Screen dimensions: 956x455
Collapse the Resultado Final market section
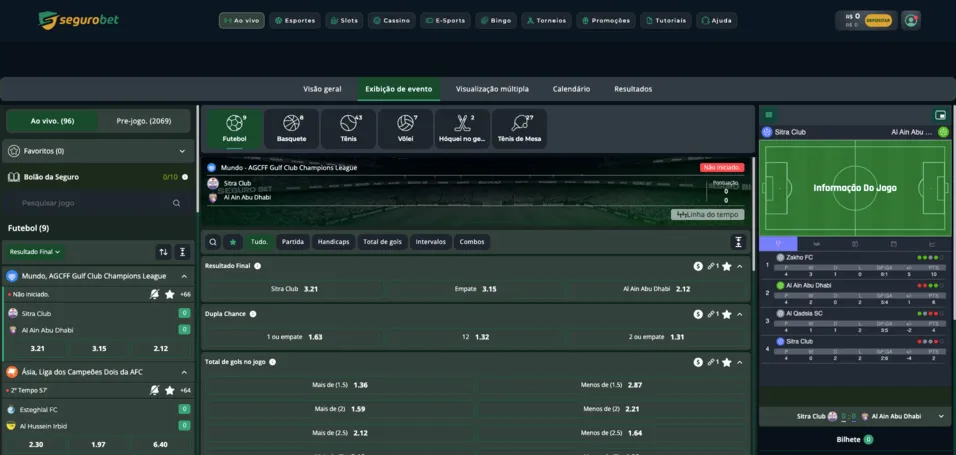tap(740, 267)
